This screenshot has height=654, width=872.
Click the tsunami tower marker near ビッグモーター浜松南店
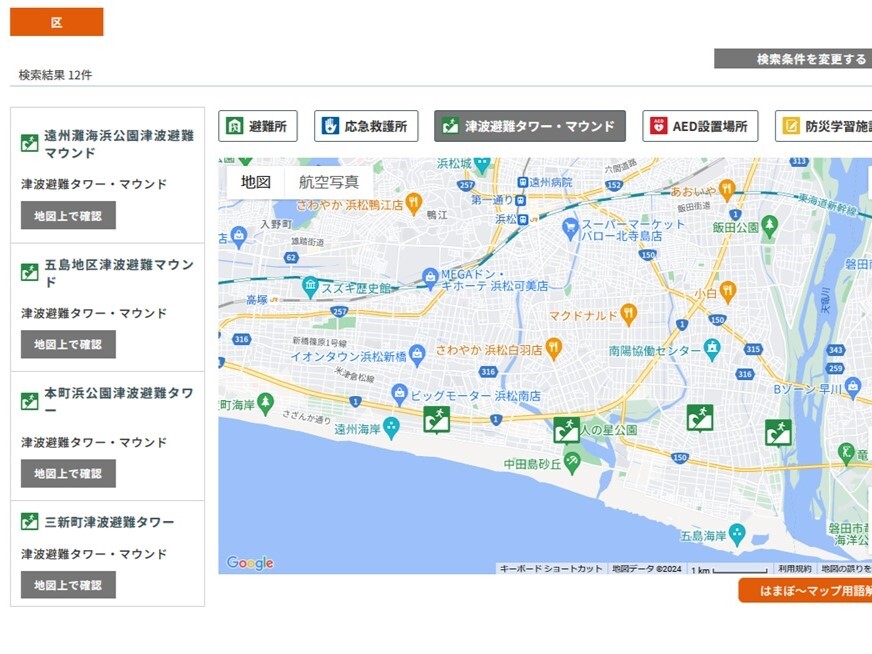pos(437,419)
